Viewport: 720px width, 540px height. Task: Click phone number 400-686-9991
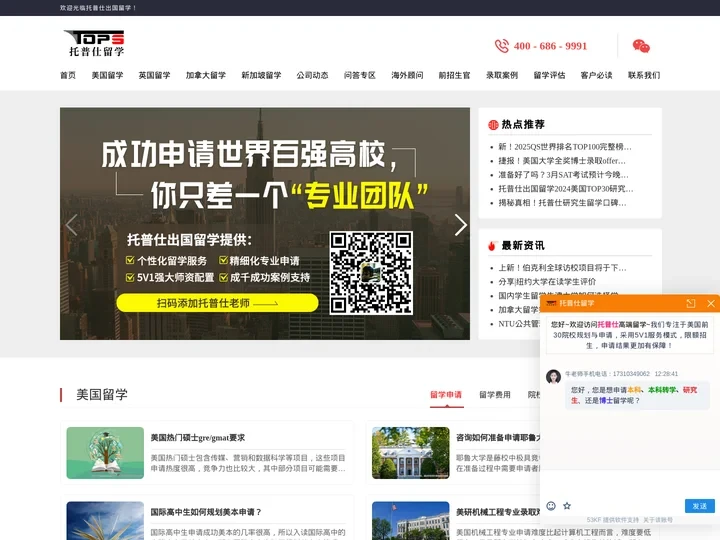(551, 46)
